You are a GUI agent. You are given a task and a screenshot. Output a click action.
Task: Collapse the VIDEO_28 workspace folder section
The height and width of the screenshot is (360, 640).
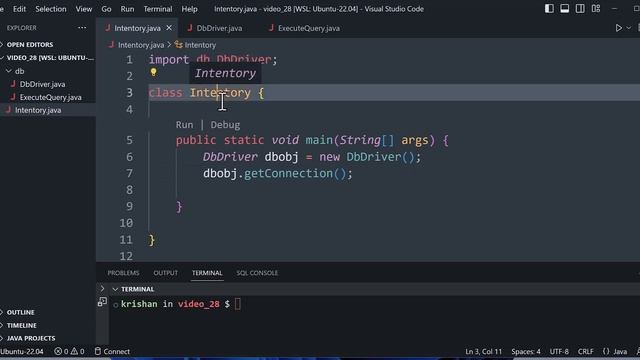tap(48, 58)
